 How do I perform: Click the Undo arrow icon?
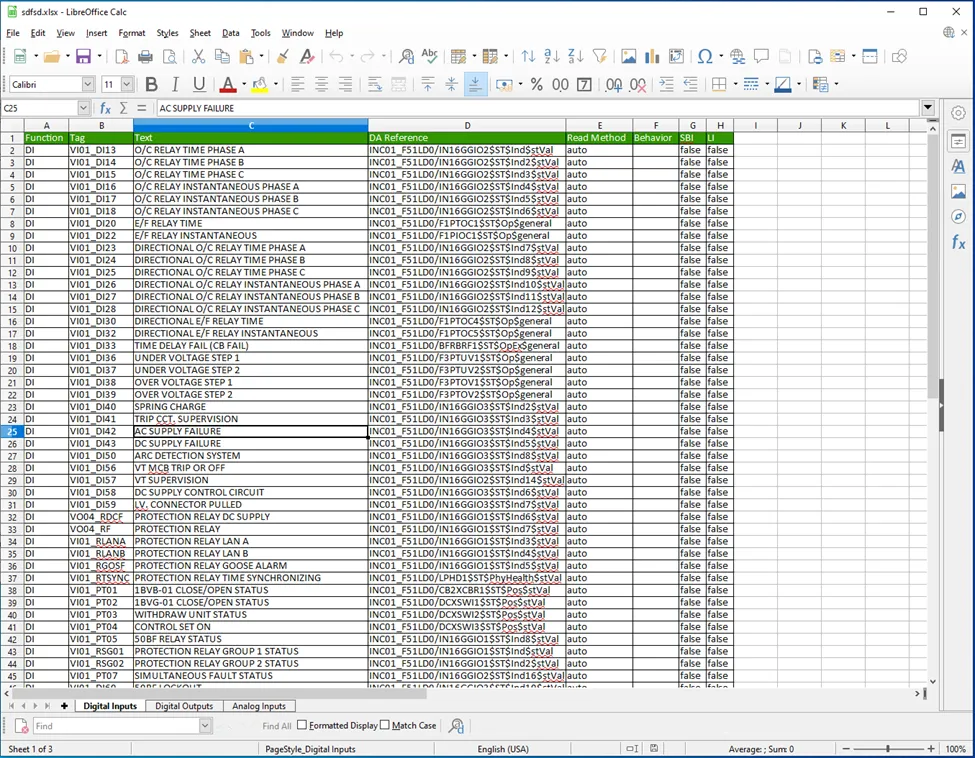336,57
